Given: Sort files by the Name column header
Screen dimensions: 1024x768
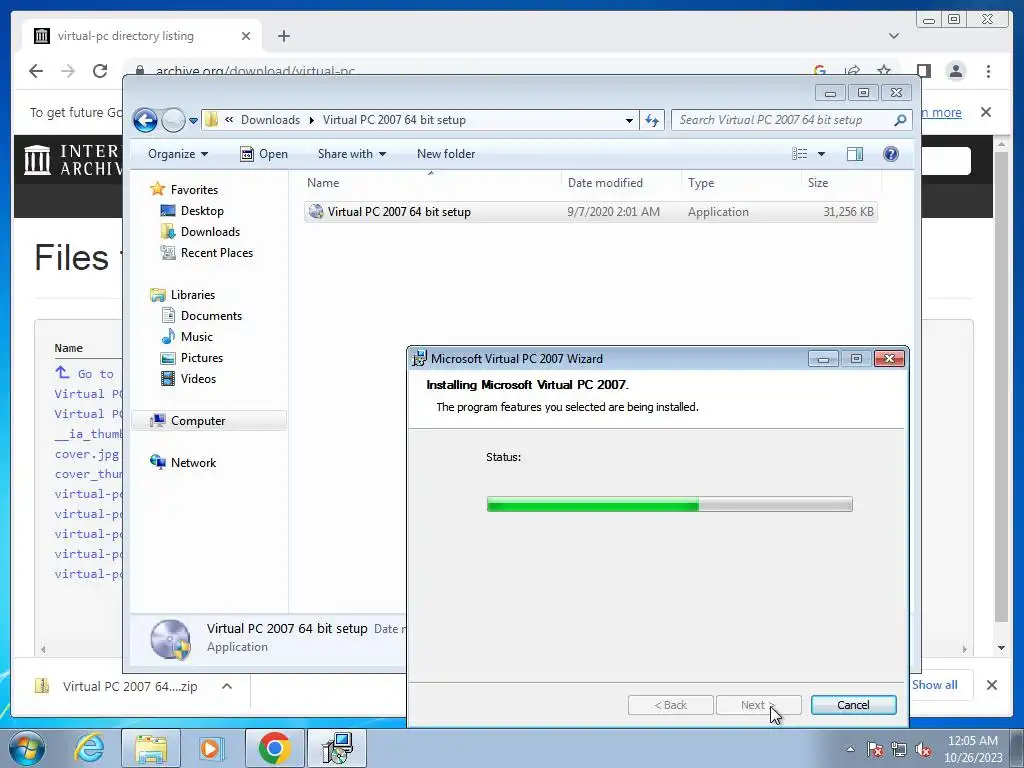Looking at the screenshot, I should (x=431, y=183).
